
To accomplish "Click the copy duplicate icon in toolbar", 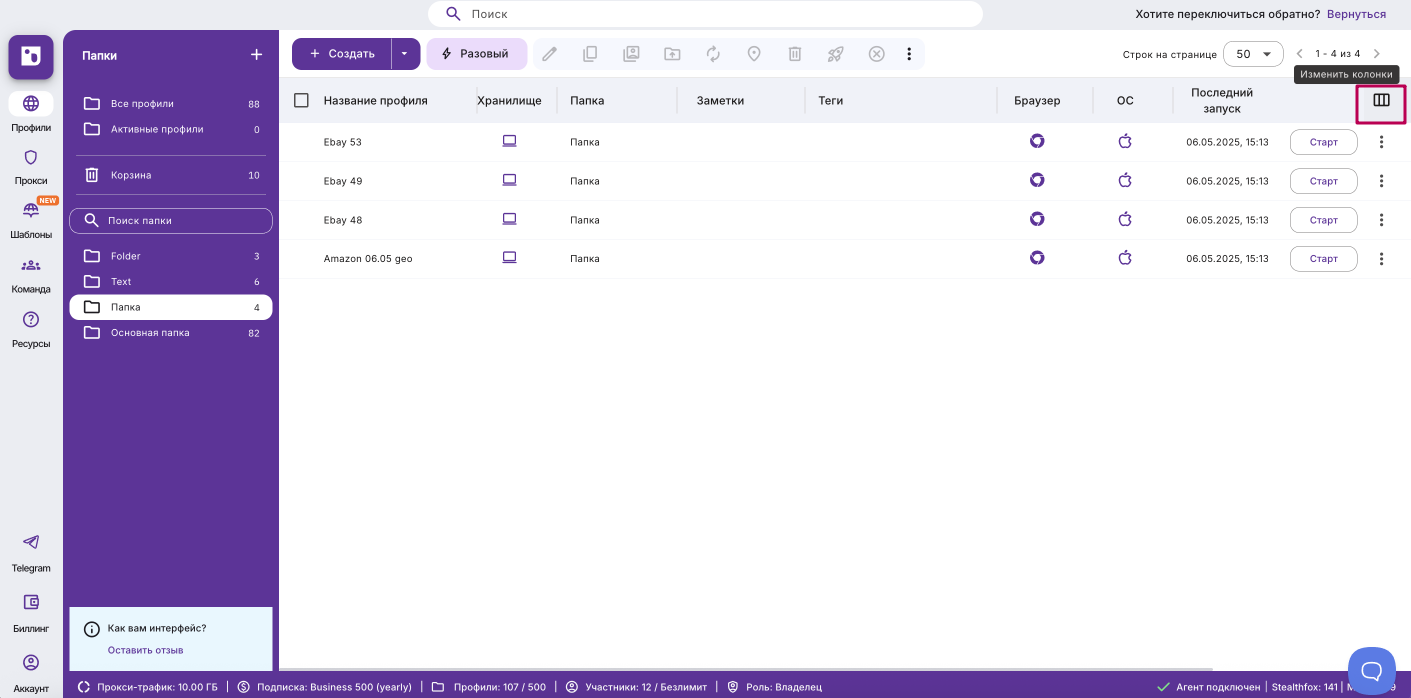I will tap(590, 54).
